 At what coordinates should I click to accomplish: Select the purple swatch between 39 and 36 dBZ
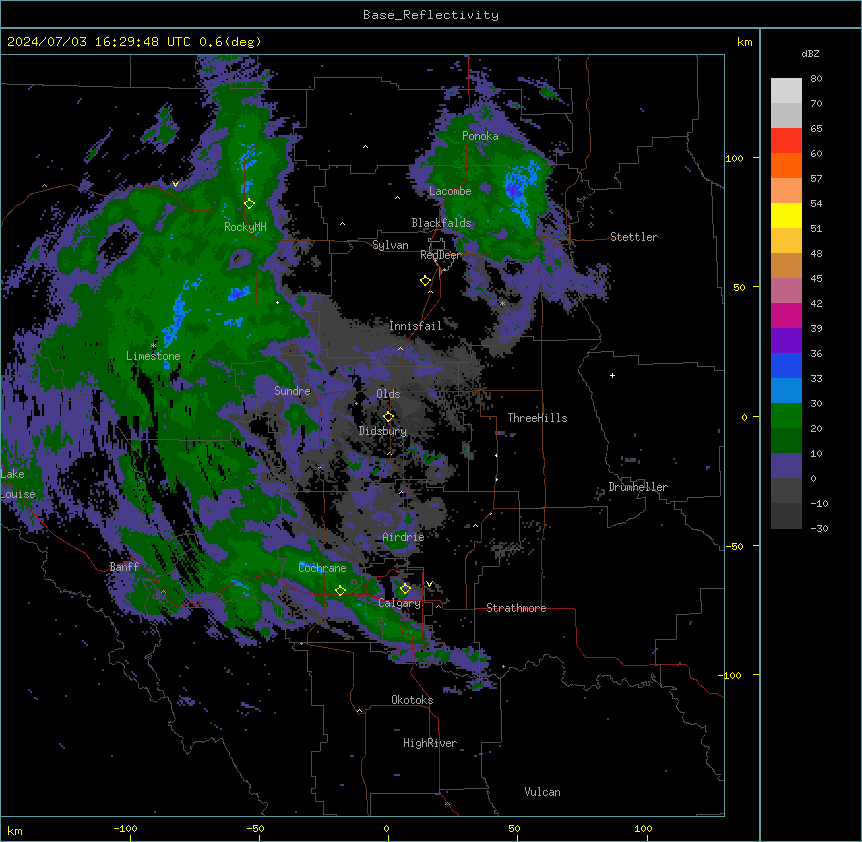[x=786, y=340]
